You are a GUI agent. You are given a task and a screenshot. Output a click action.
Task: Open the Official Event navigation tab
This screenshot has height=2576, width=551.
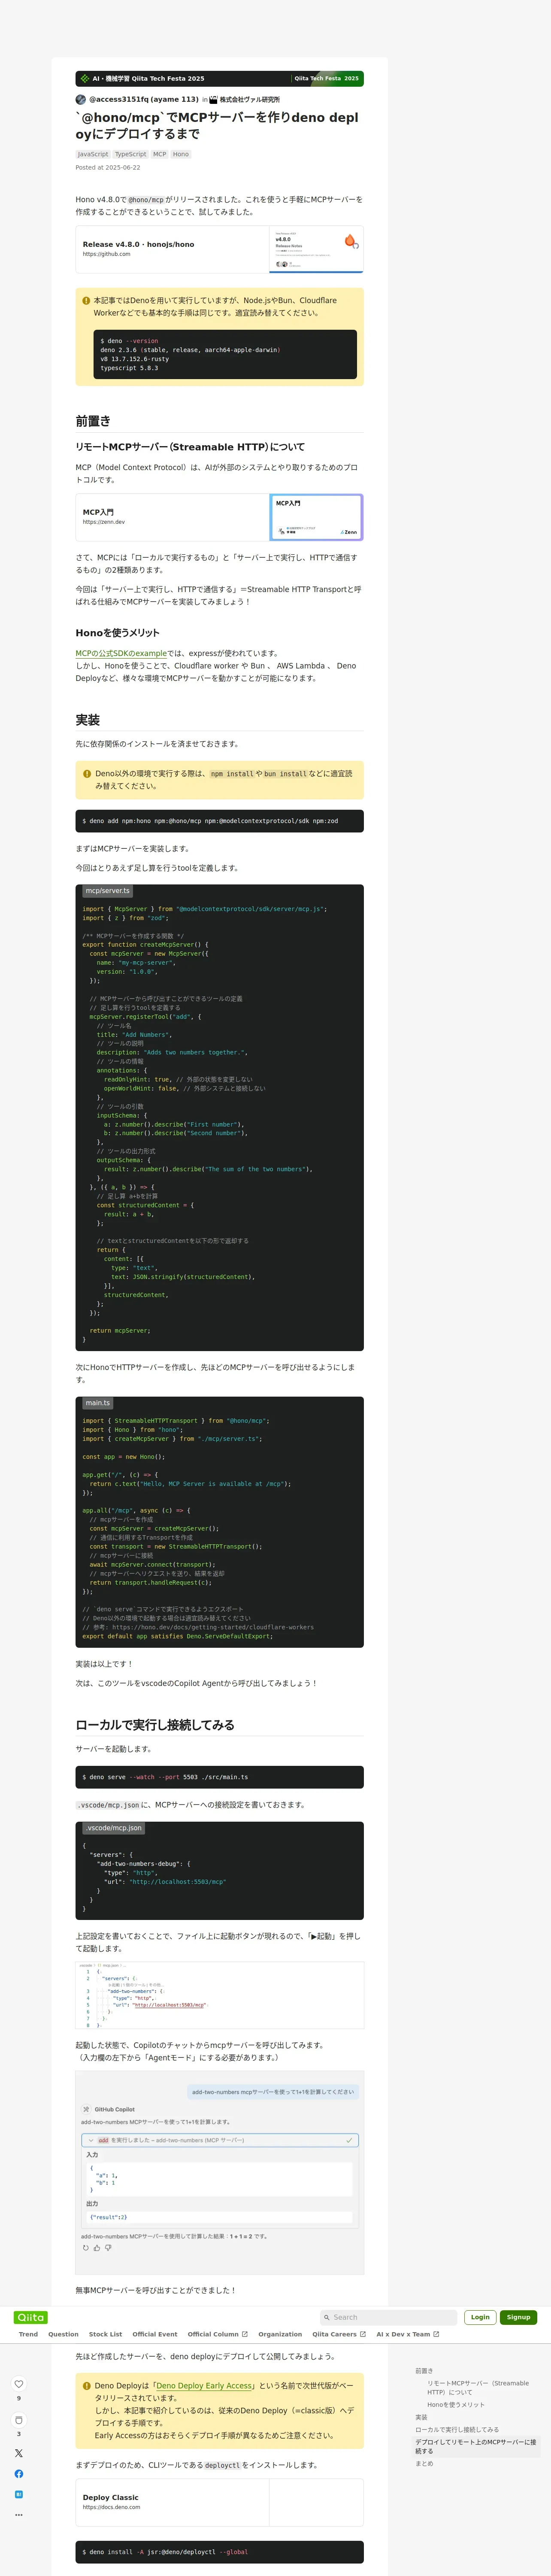click(155, 2334)
